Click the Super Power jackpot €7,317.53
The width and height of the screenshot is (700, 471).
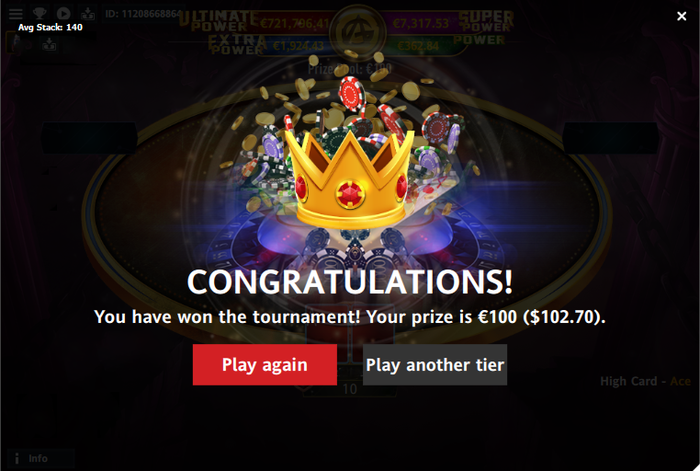pyautogui.click(x=421, y=23)
